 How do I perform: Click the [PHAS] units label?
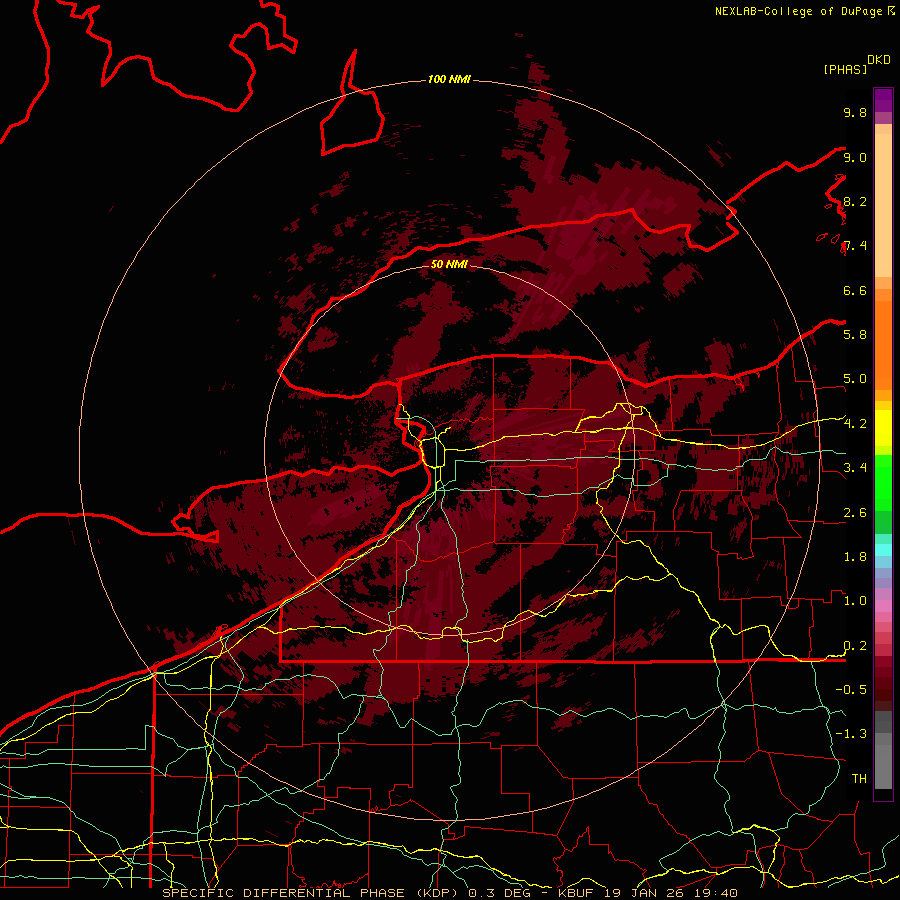pyautogui.click(x=845, y=69)
